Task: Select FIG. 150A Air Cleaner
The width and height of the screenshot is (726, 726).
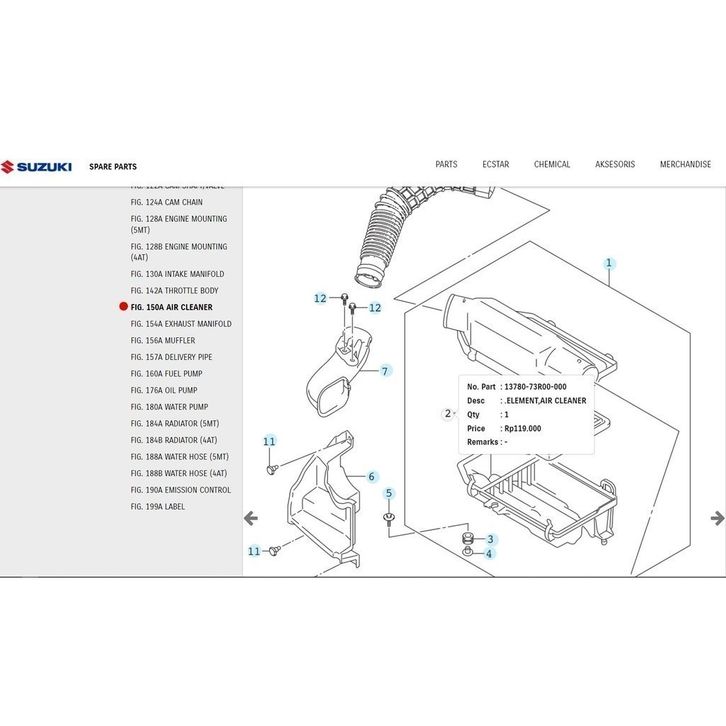Action: pos(171,307)
